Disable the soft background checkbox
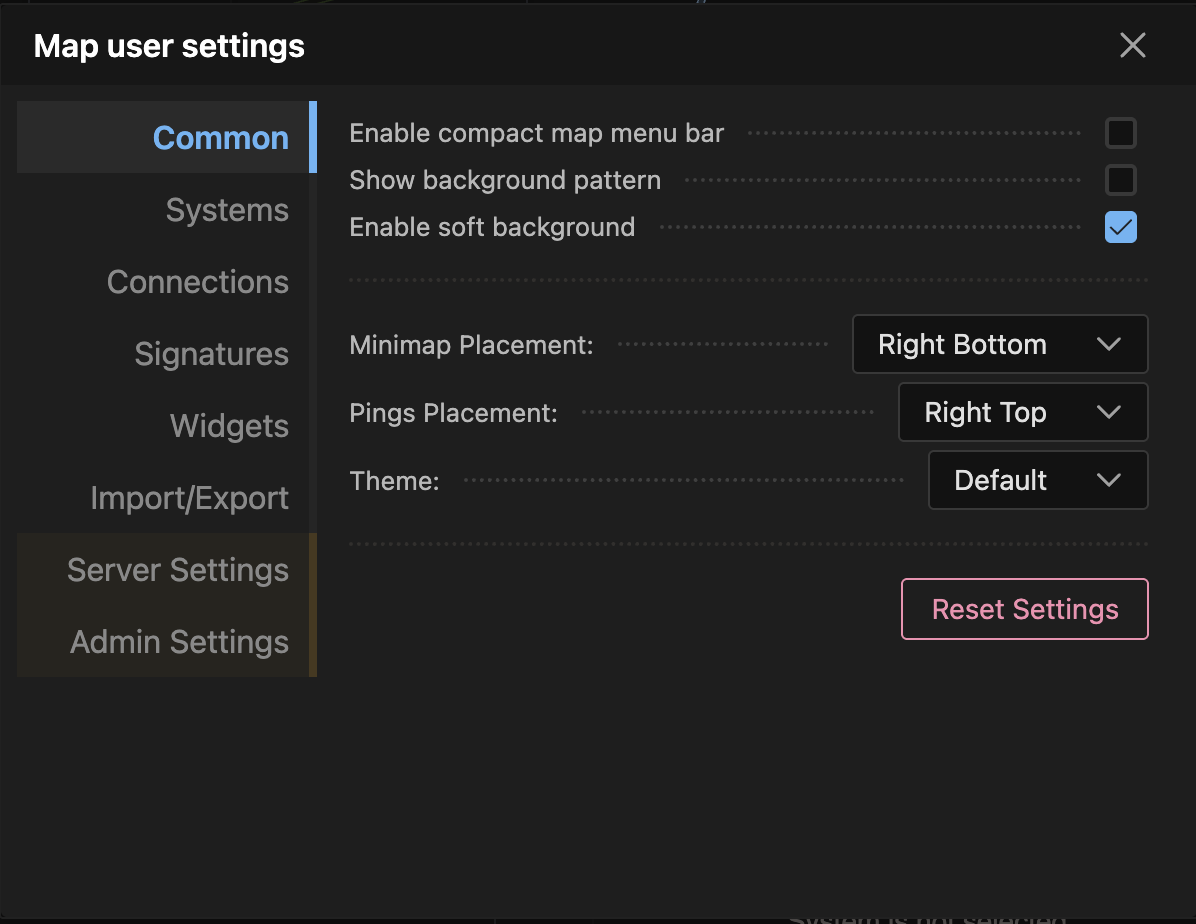1196x924 pixels. [1120, 227]
